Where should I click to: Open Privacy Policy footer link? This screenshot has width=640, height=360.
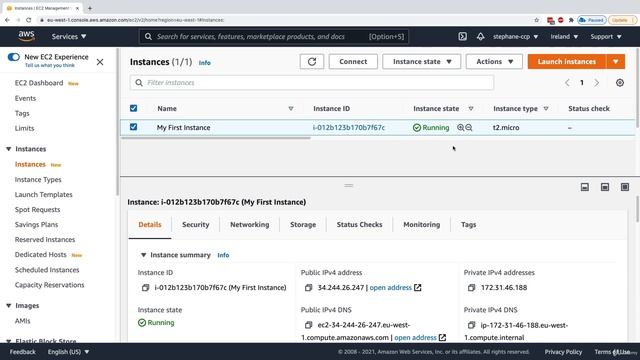click(563, 352)
